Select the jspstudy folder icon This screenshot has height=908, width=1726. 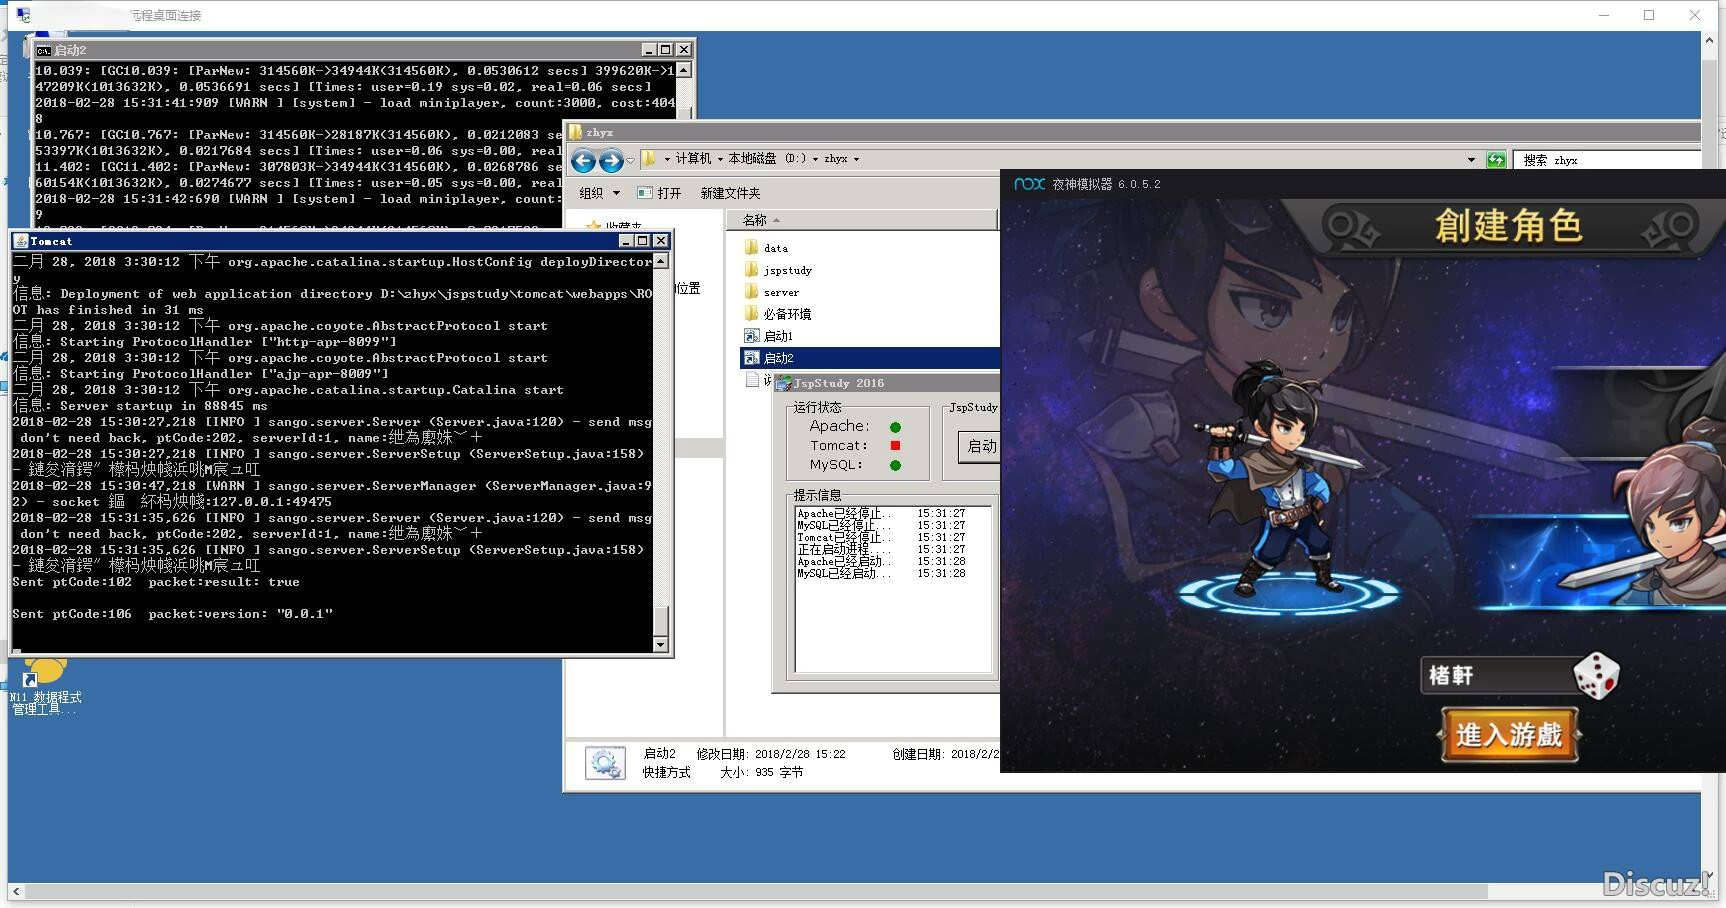[752, 270]
